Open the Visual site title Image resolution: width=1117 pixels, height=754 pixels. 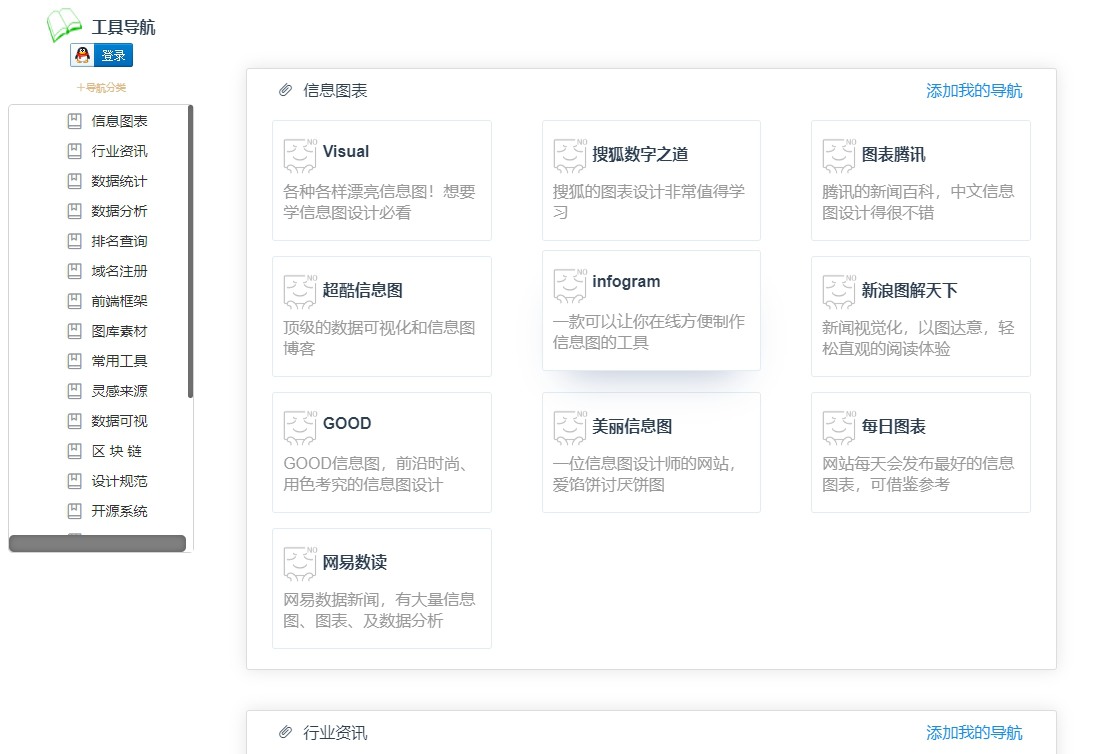(x=346, y=151)
